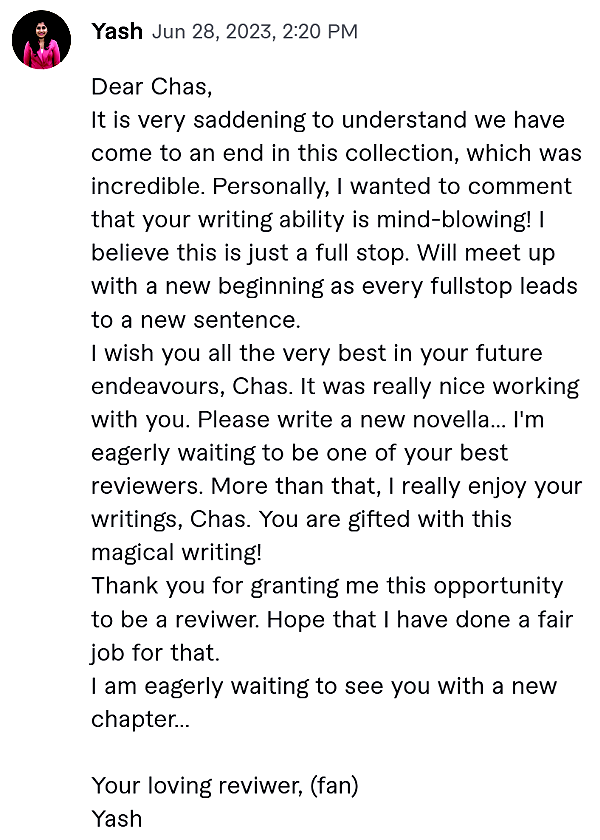The image size is (600, 840).
Task: Click the closing "Yash" signature at the bottom
Action: pos(116,819)
